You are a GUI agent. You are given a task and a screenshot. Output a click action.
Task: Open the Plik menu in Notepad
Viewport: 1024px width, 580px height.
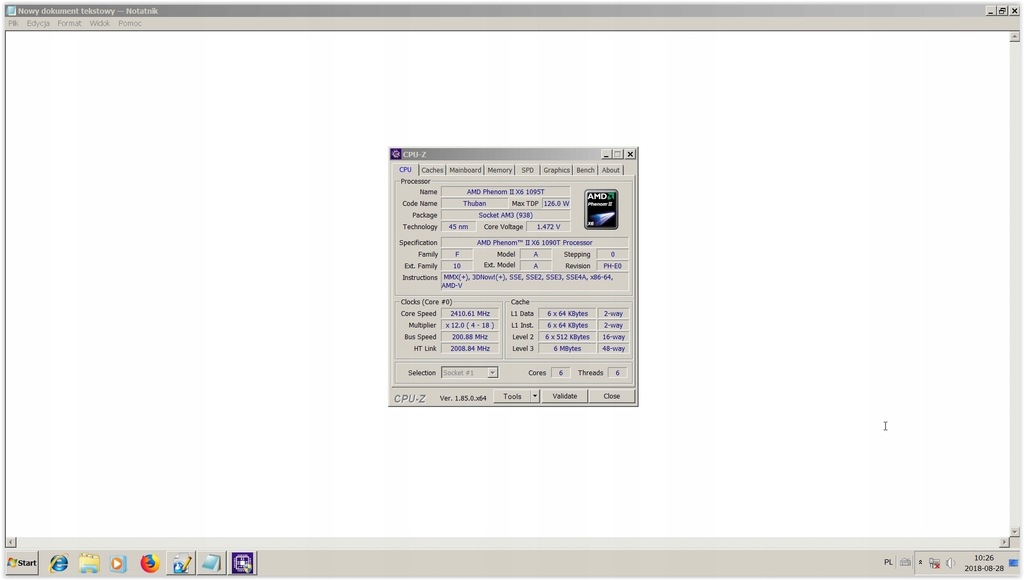tap(13, 23)
